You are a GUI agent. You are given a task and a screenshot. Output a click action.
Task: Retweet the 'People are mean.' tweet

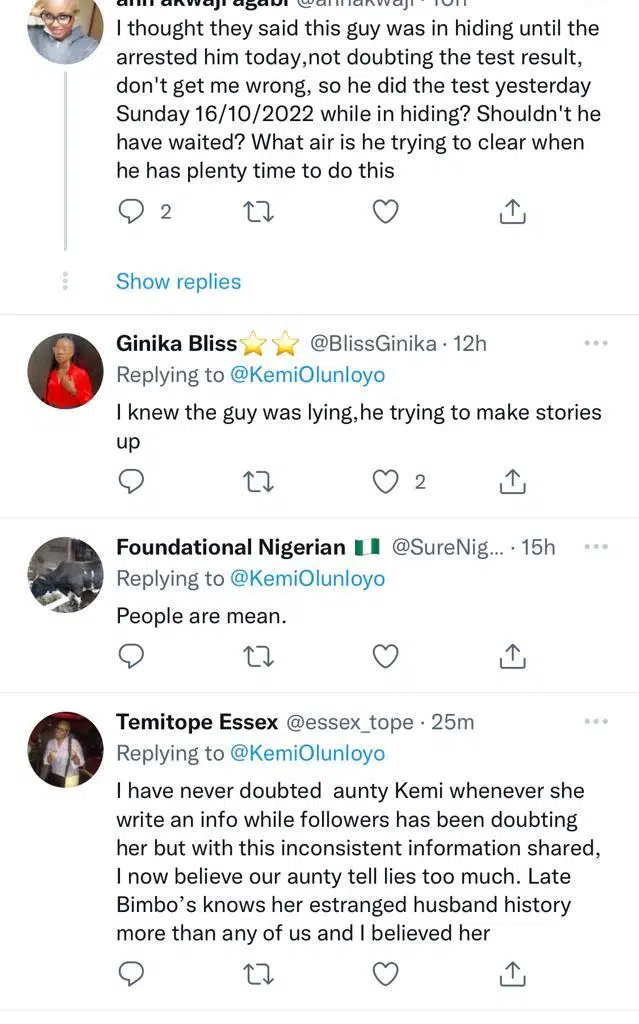(x=258, y=656)
